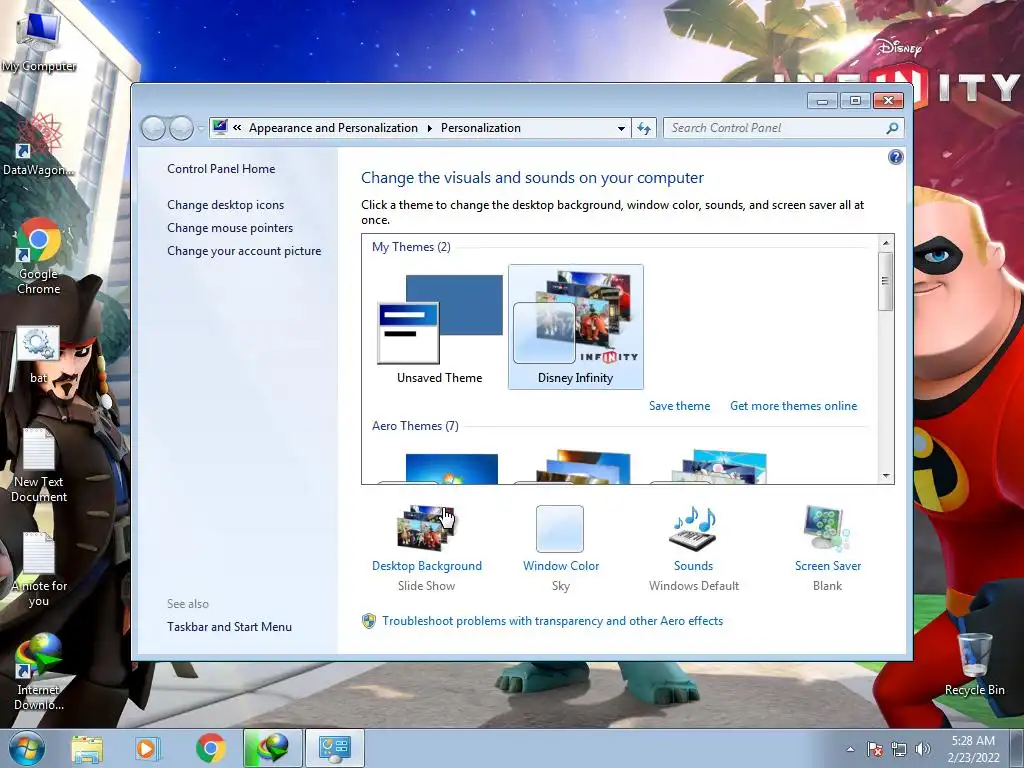Select the bat file desktop icon

click(x=38, y=355)
